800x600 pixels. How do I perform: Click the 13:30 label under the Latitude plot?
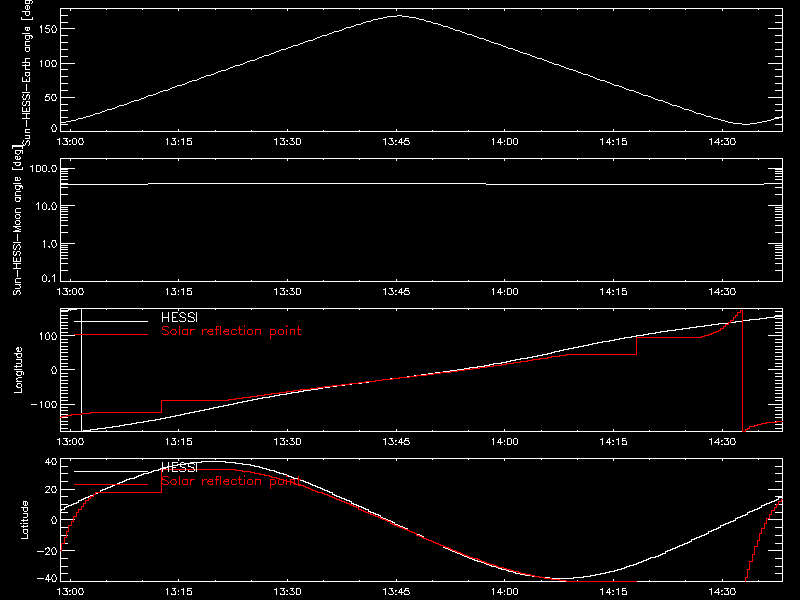(287, 592)
